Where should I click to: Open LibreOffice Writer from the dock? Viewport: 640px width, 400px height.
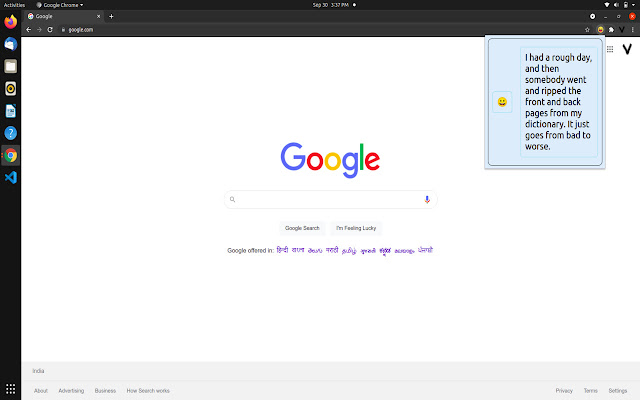tap(11, 111)
